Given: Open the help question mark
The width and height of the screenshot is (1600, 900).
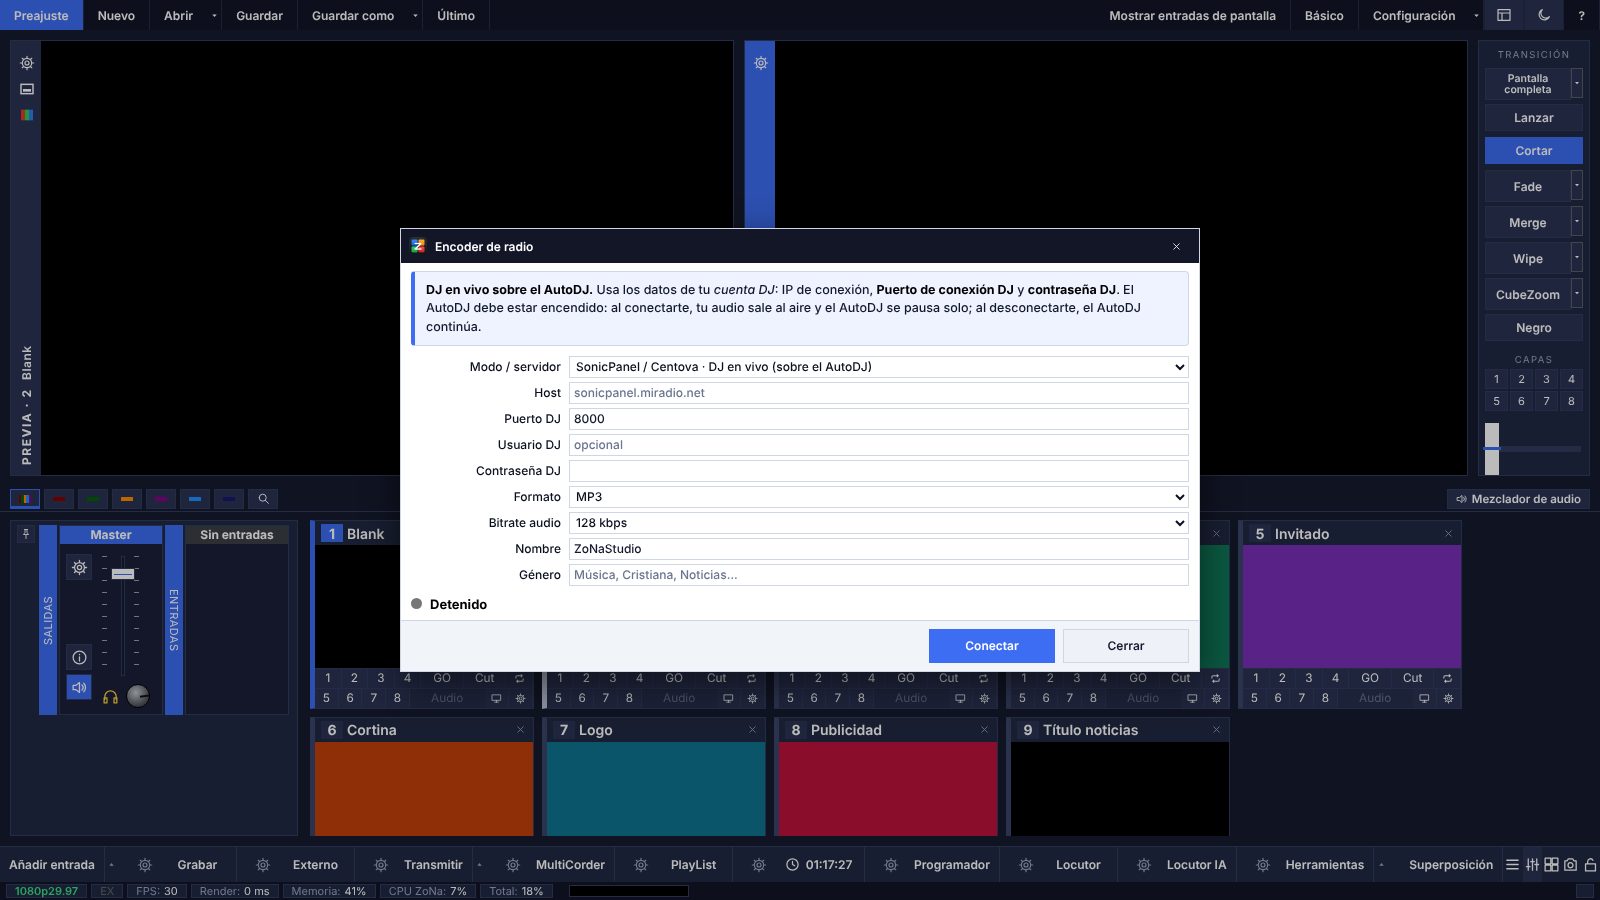Looking at the screenshot, I should 1581,15.
